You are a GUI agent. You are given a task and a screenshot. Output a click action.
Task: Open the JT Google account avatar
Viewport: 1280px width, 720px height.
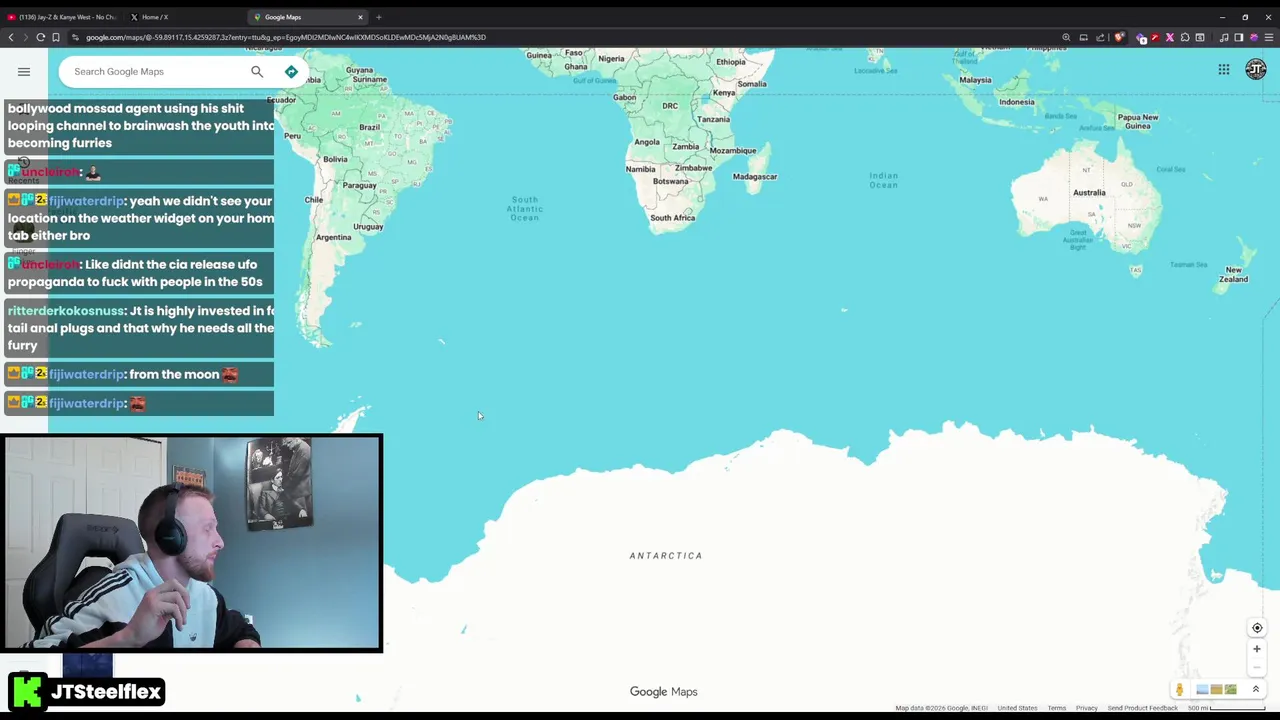pos(1256,69)
